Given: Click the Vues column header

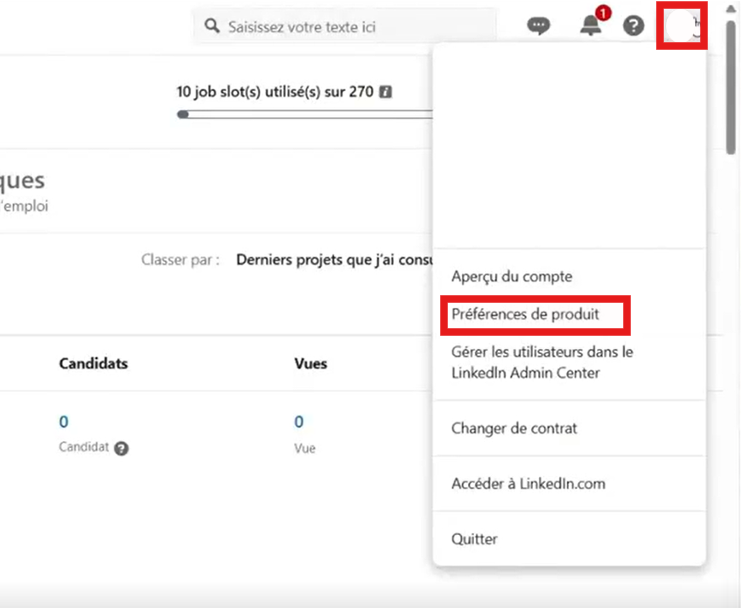Looking at the screenshot, I should (x=310, y=363).
